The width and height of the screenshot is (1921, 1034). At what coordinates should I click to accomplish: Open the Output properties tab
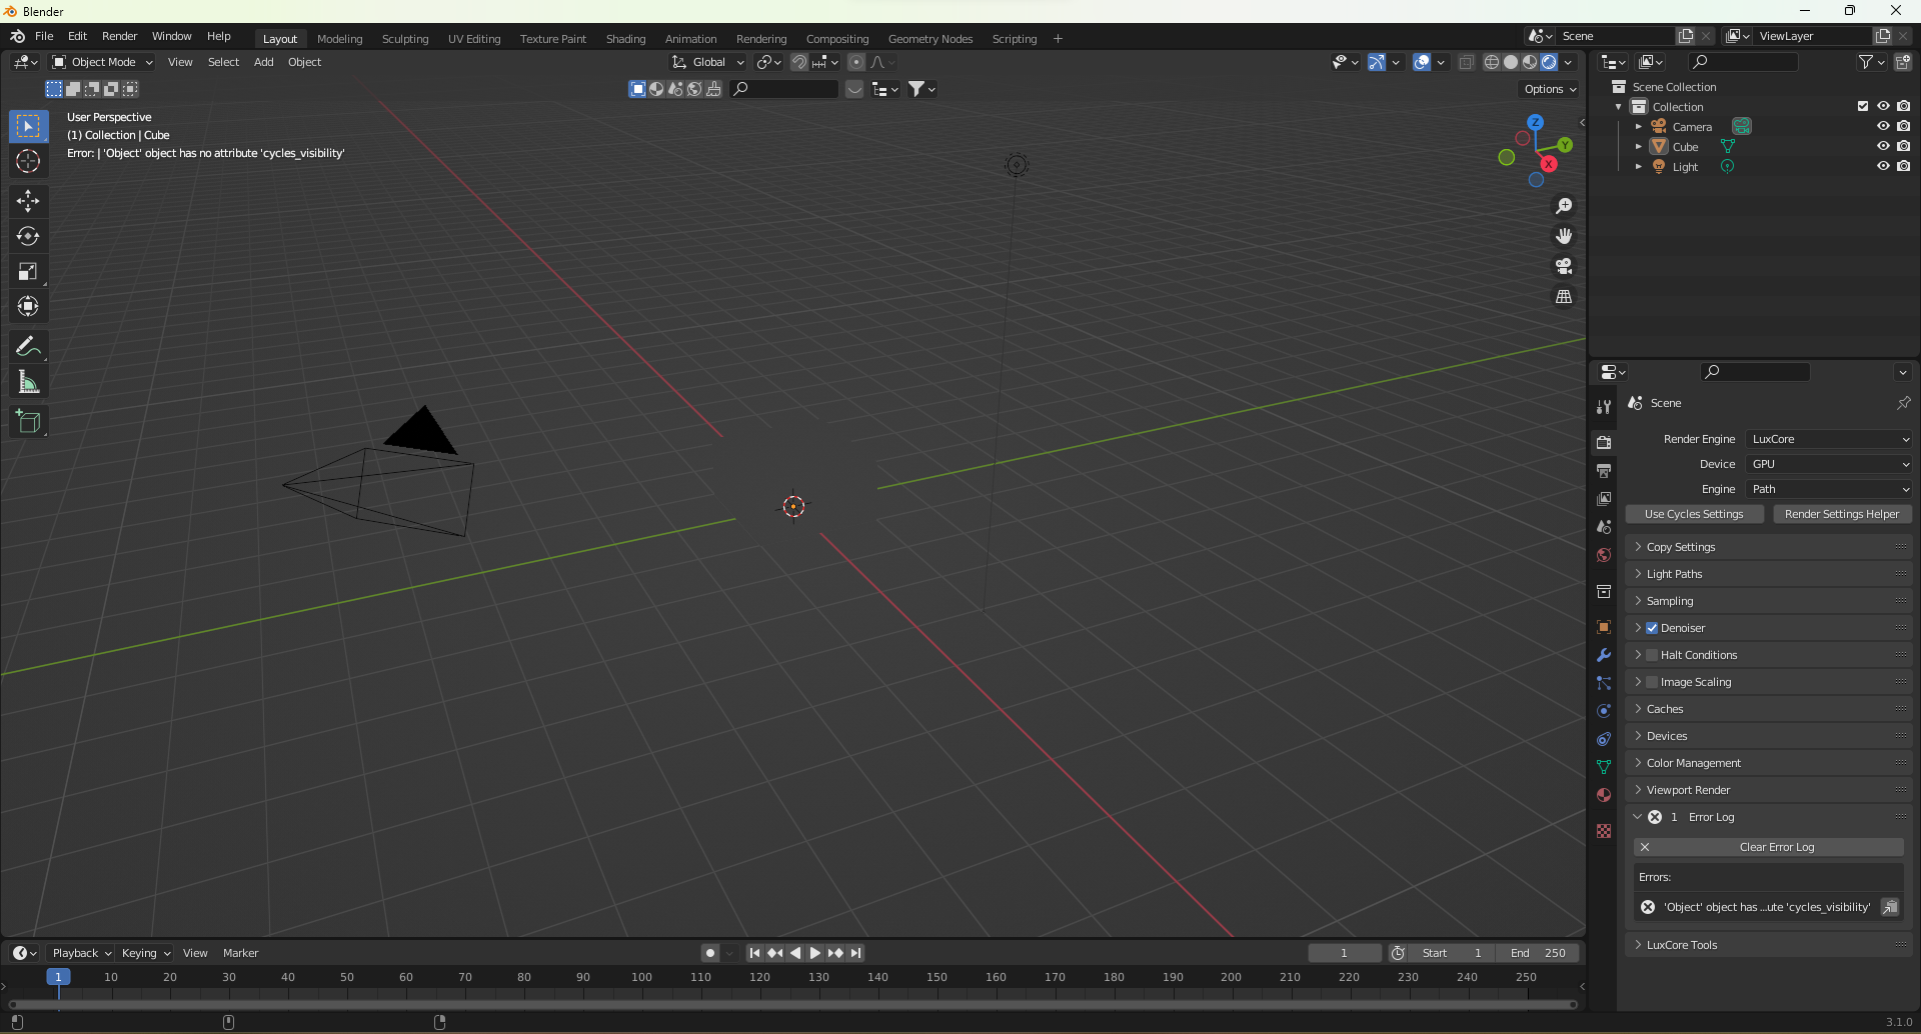[1604, 471]
